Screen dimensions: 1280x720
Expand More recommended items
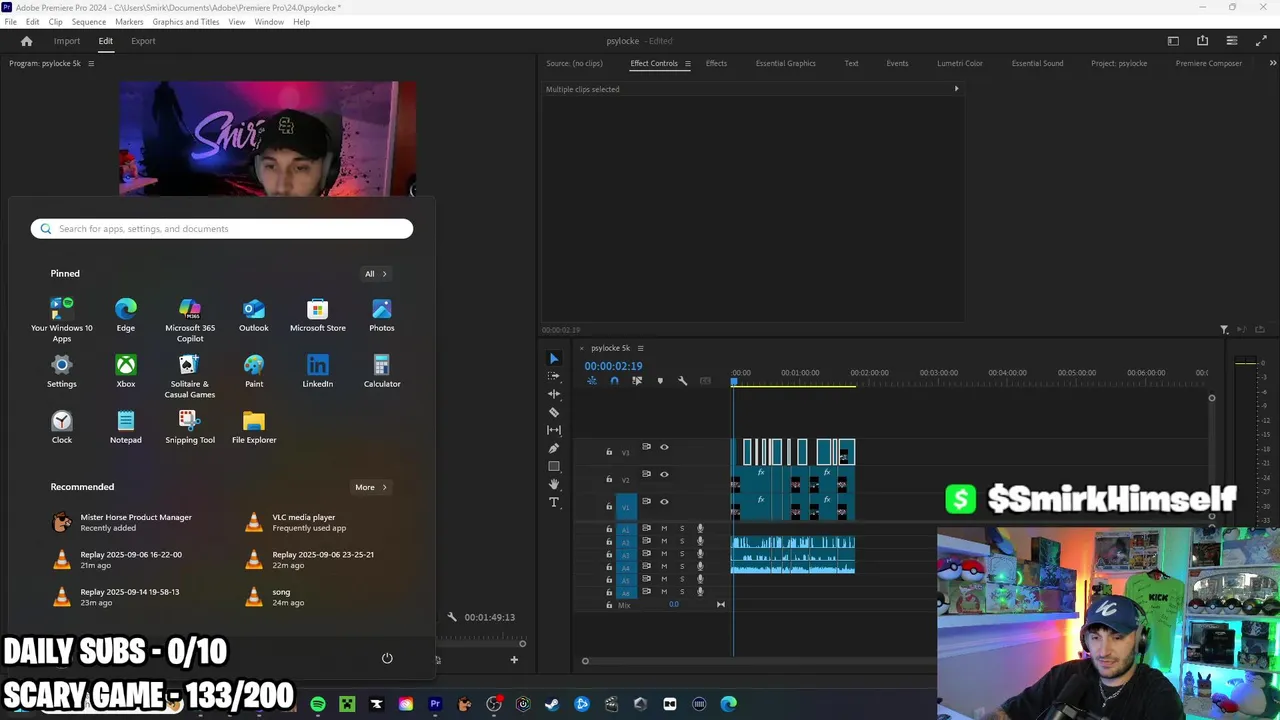click(x=371, y=487)
